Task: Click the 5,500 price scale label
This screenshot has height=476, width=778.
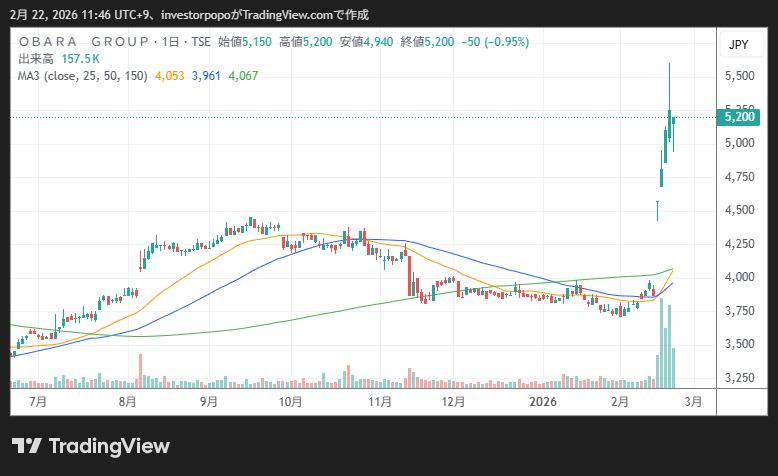Action: (x=739, y=76)
